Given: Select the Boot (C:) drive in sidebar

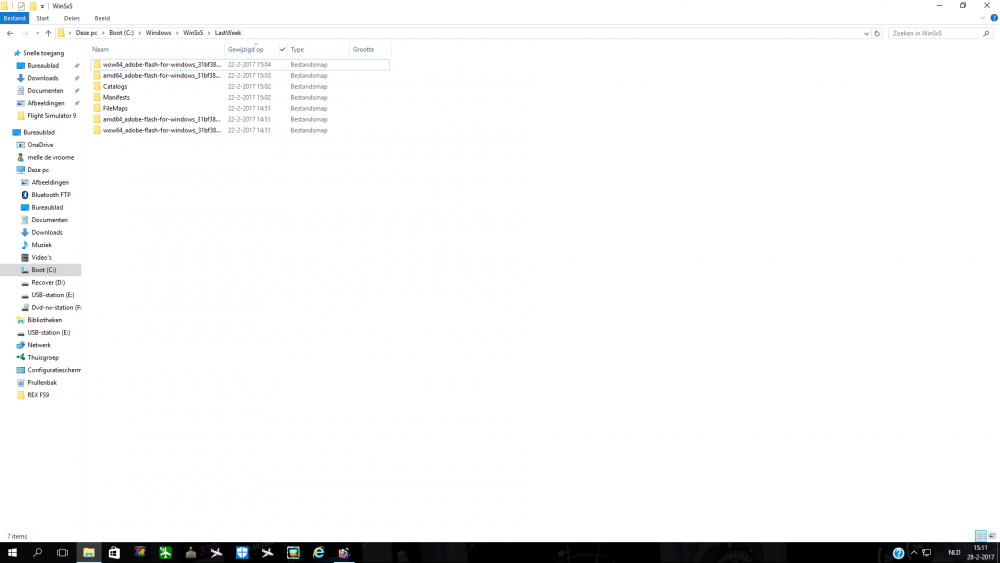Looking at the screenshot, I should pos(43,270).
